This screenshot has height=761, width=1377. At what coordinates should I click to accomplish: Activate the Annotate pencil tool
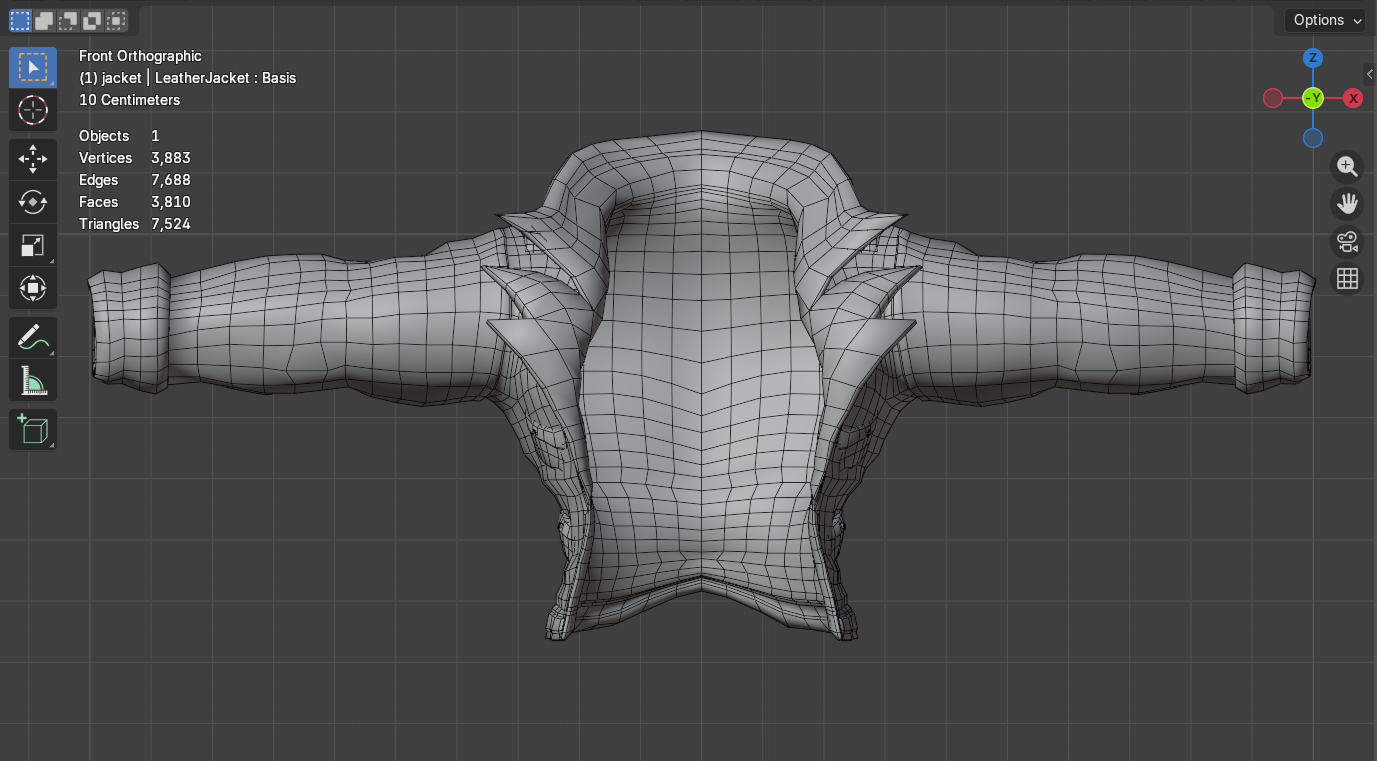click(x=33, y=338)
